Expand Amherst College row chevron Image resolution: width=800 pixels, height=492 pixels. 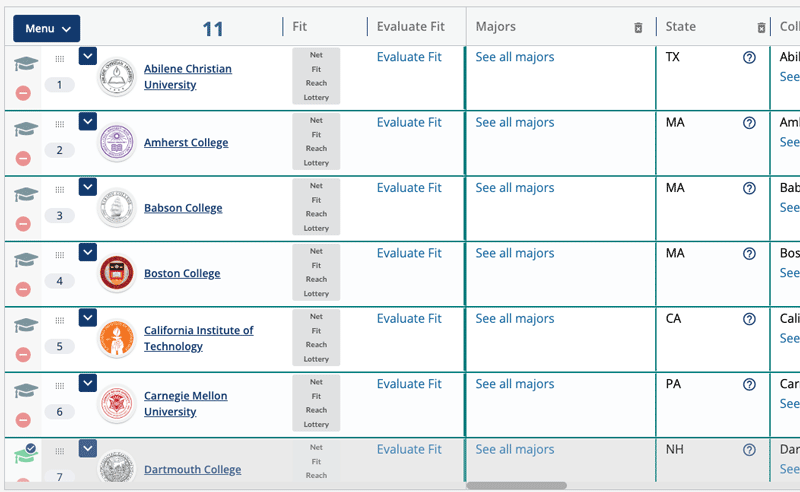(88, 121)
